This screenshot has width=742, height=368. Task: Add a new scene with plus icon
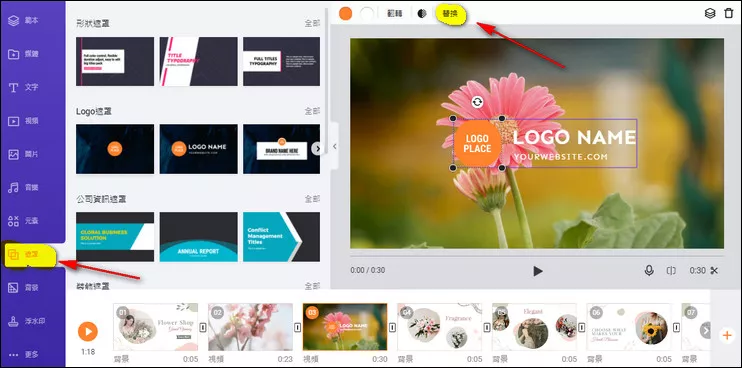[x=727, y=335]
